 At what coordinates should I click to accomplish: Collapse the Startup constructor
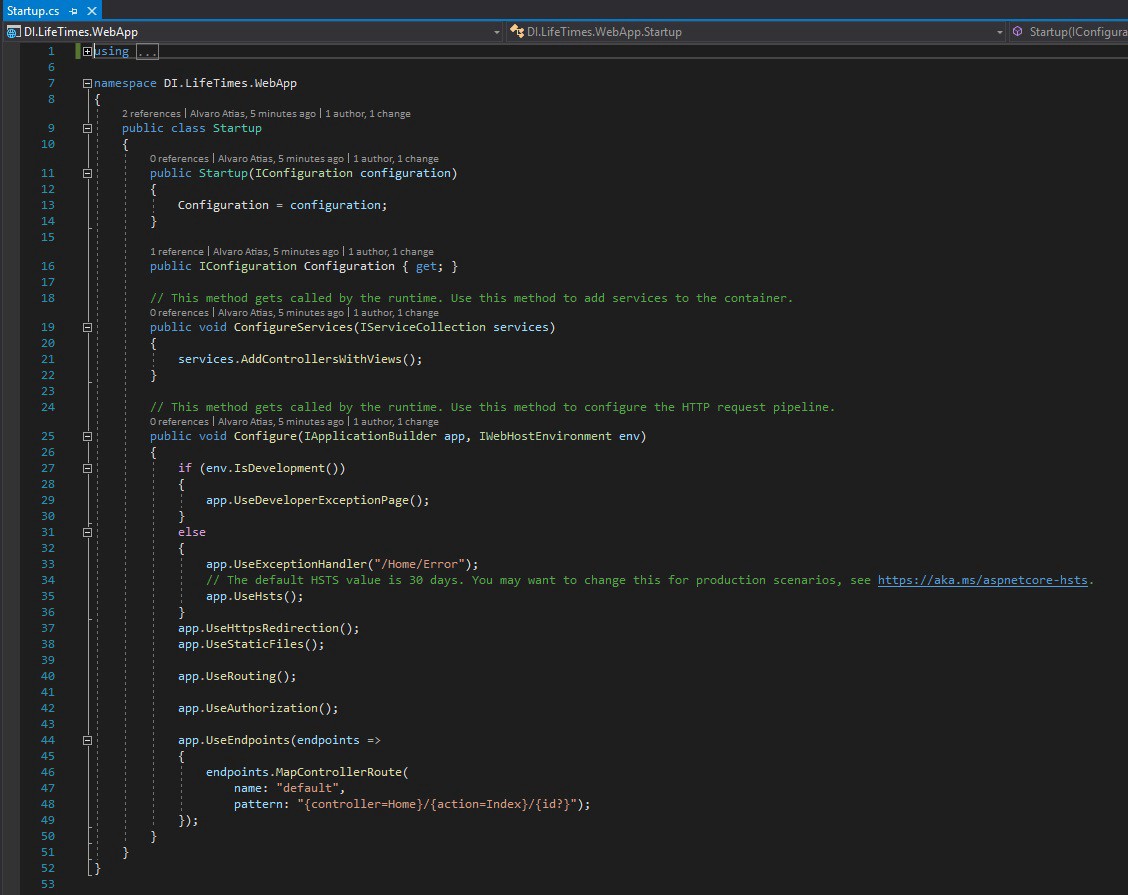pyautogui.click(x=88, y=173)
